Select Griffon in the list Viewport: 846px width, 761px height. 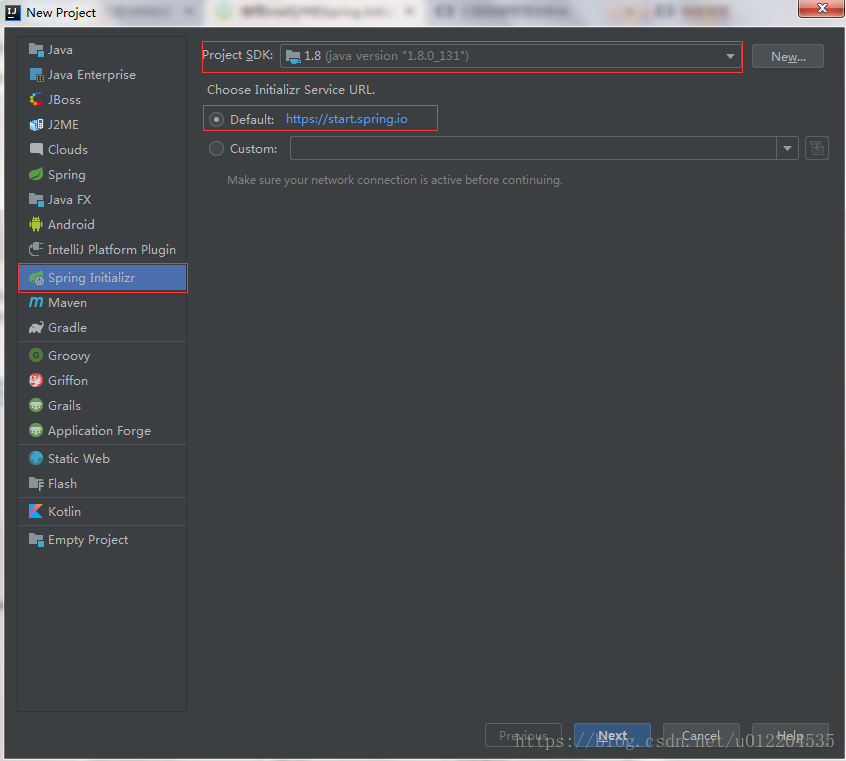click(102, 380)
